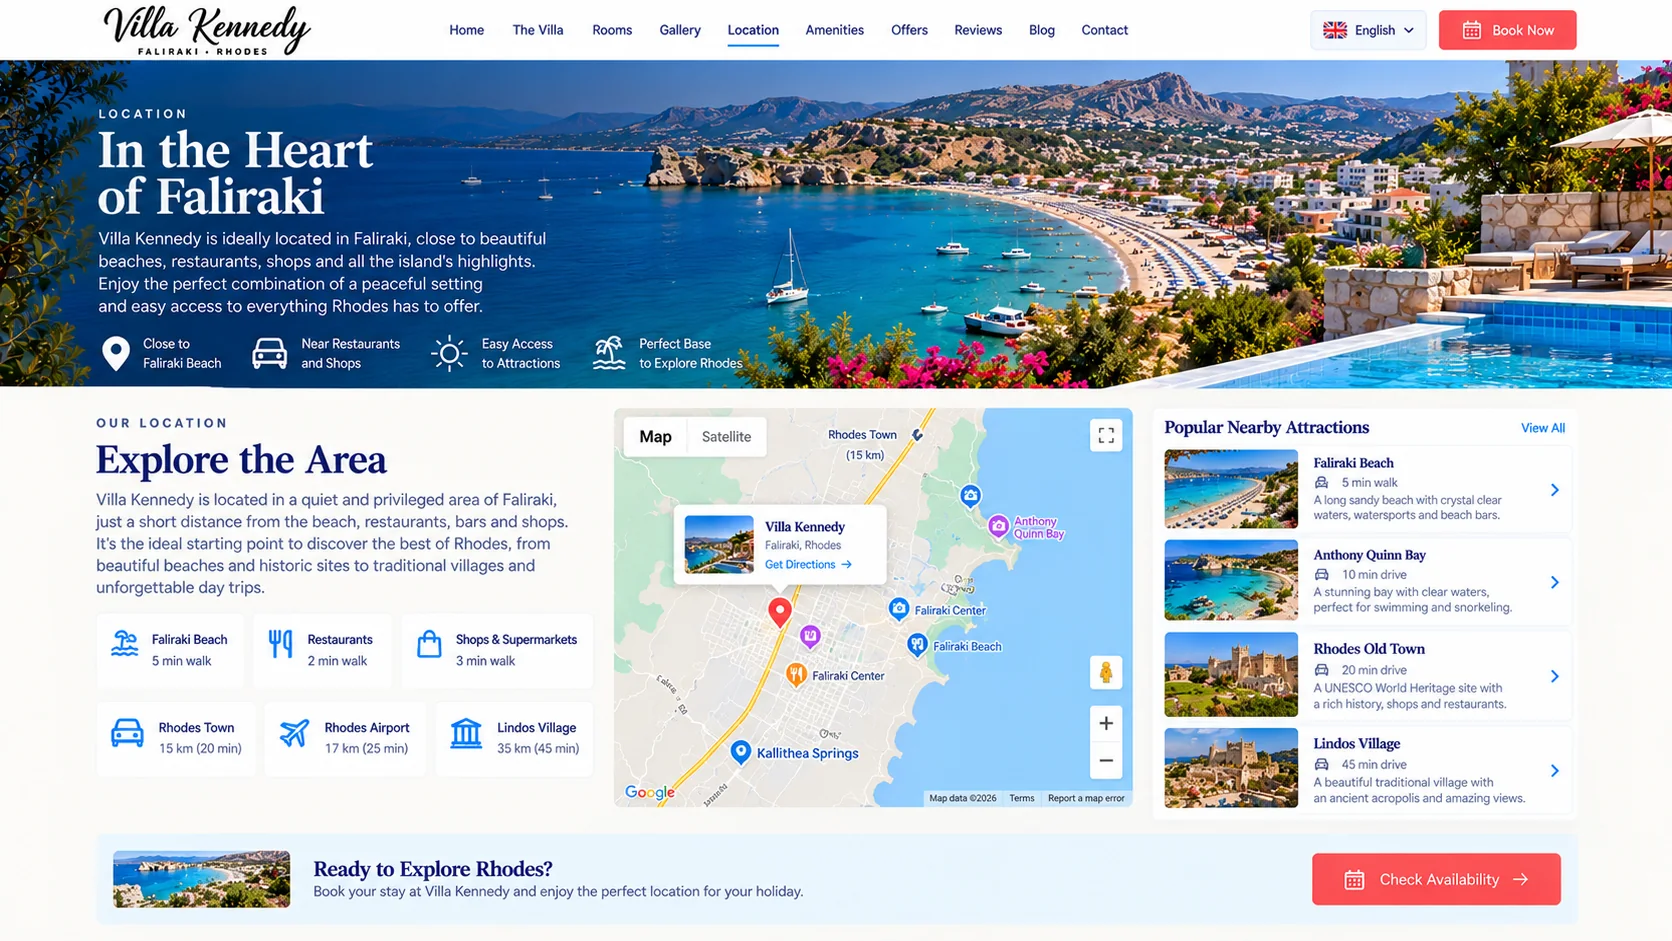
Task: Click the orange Faliraki Center restaurant marker
Action: [x=796, y=675]
